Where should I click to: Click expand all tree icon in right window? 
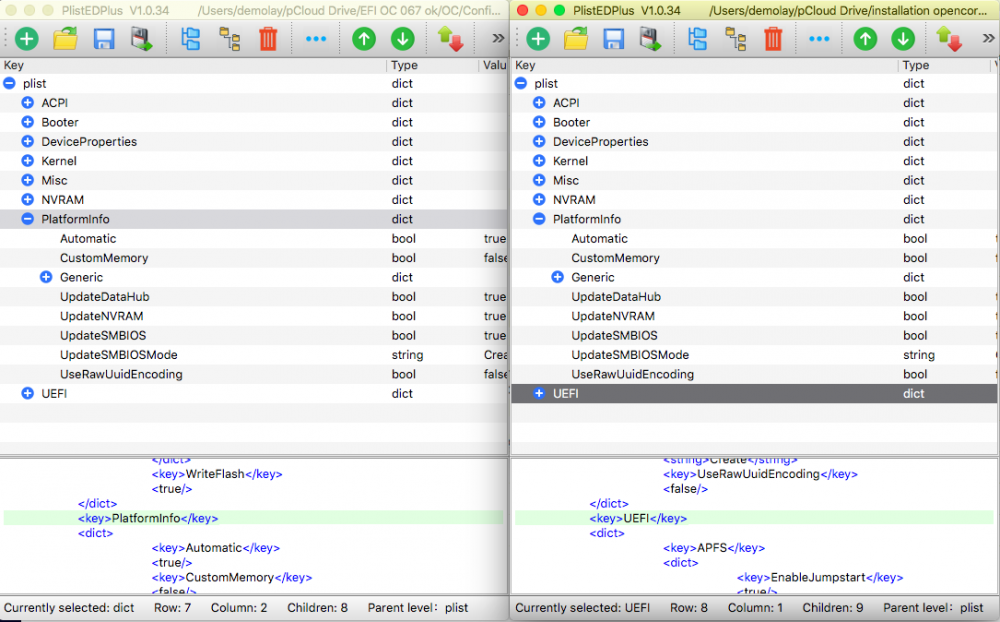coord(697,39)
